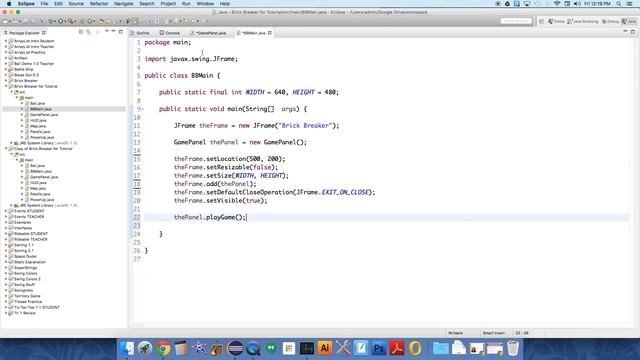Open the GamePanel.java editor tab
Image resolution: width=640 pixels, height=360 pixels.
pos(209,33)
